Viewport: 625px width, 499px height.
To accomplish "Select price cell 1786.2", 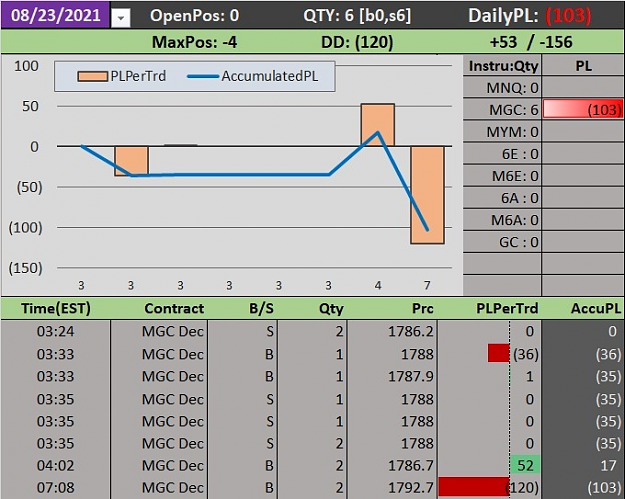I will 393,331.
